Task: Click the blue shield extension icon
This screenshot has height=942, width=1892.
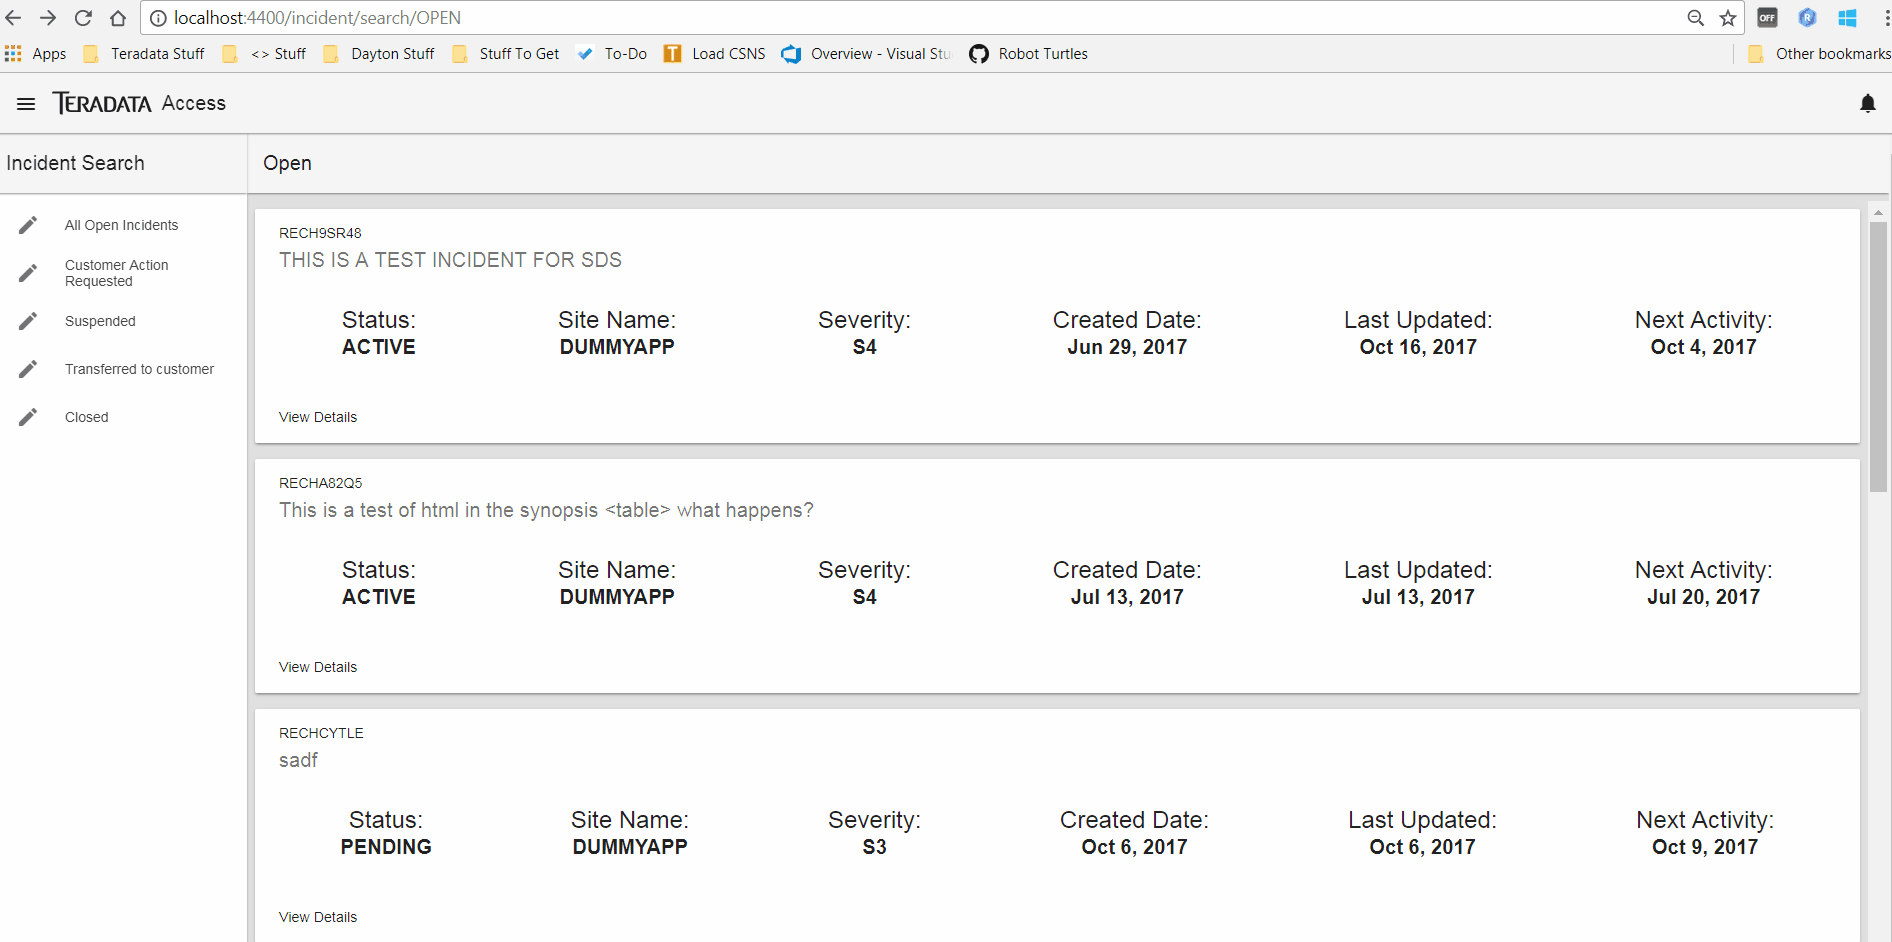Action: 1807,18
